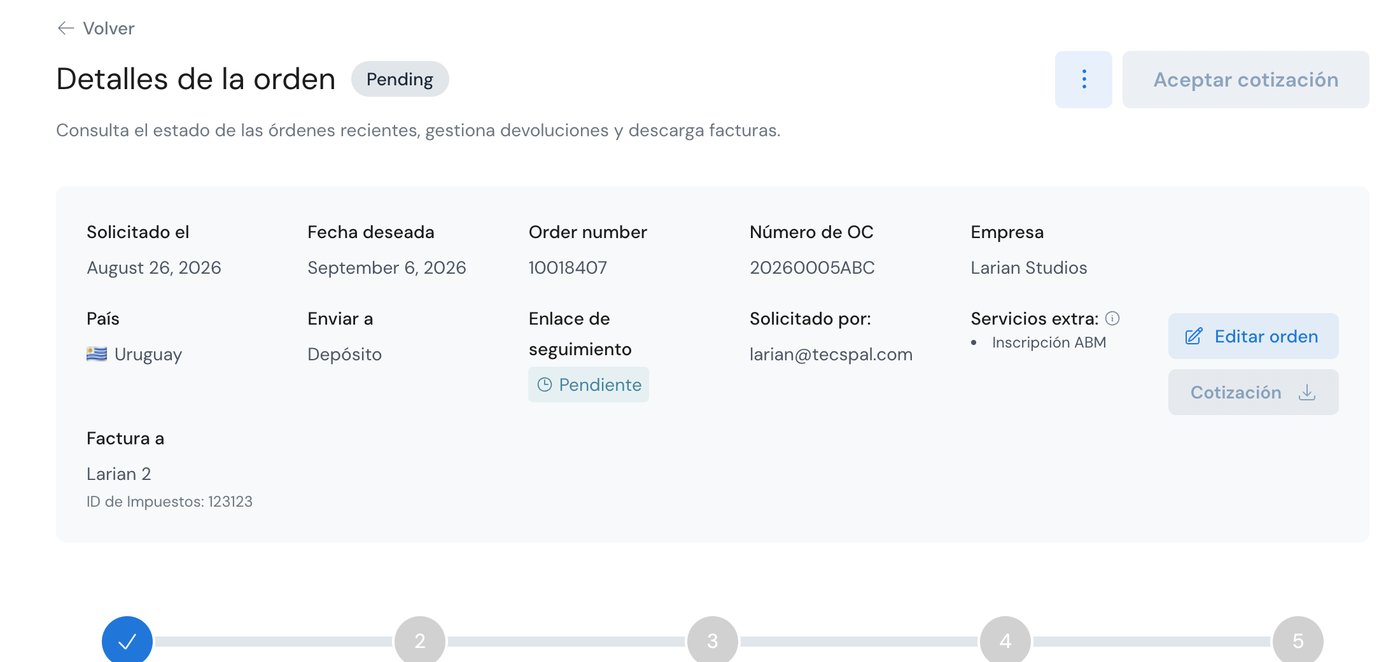Click the info icon beside Servicios extra

tap(1112, 318)
